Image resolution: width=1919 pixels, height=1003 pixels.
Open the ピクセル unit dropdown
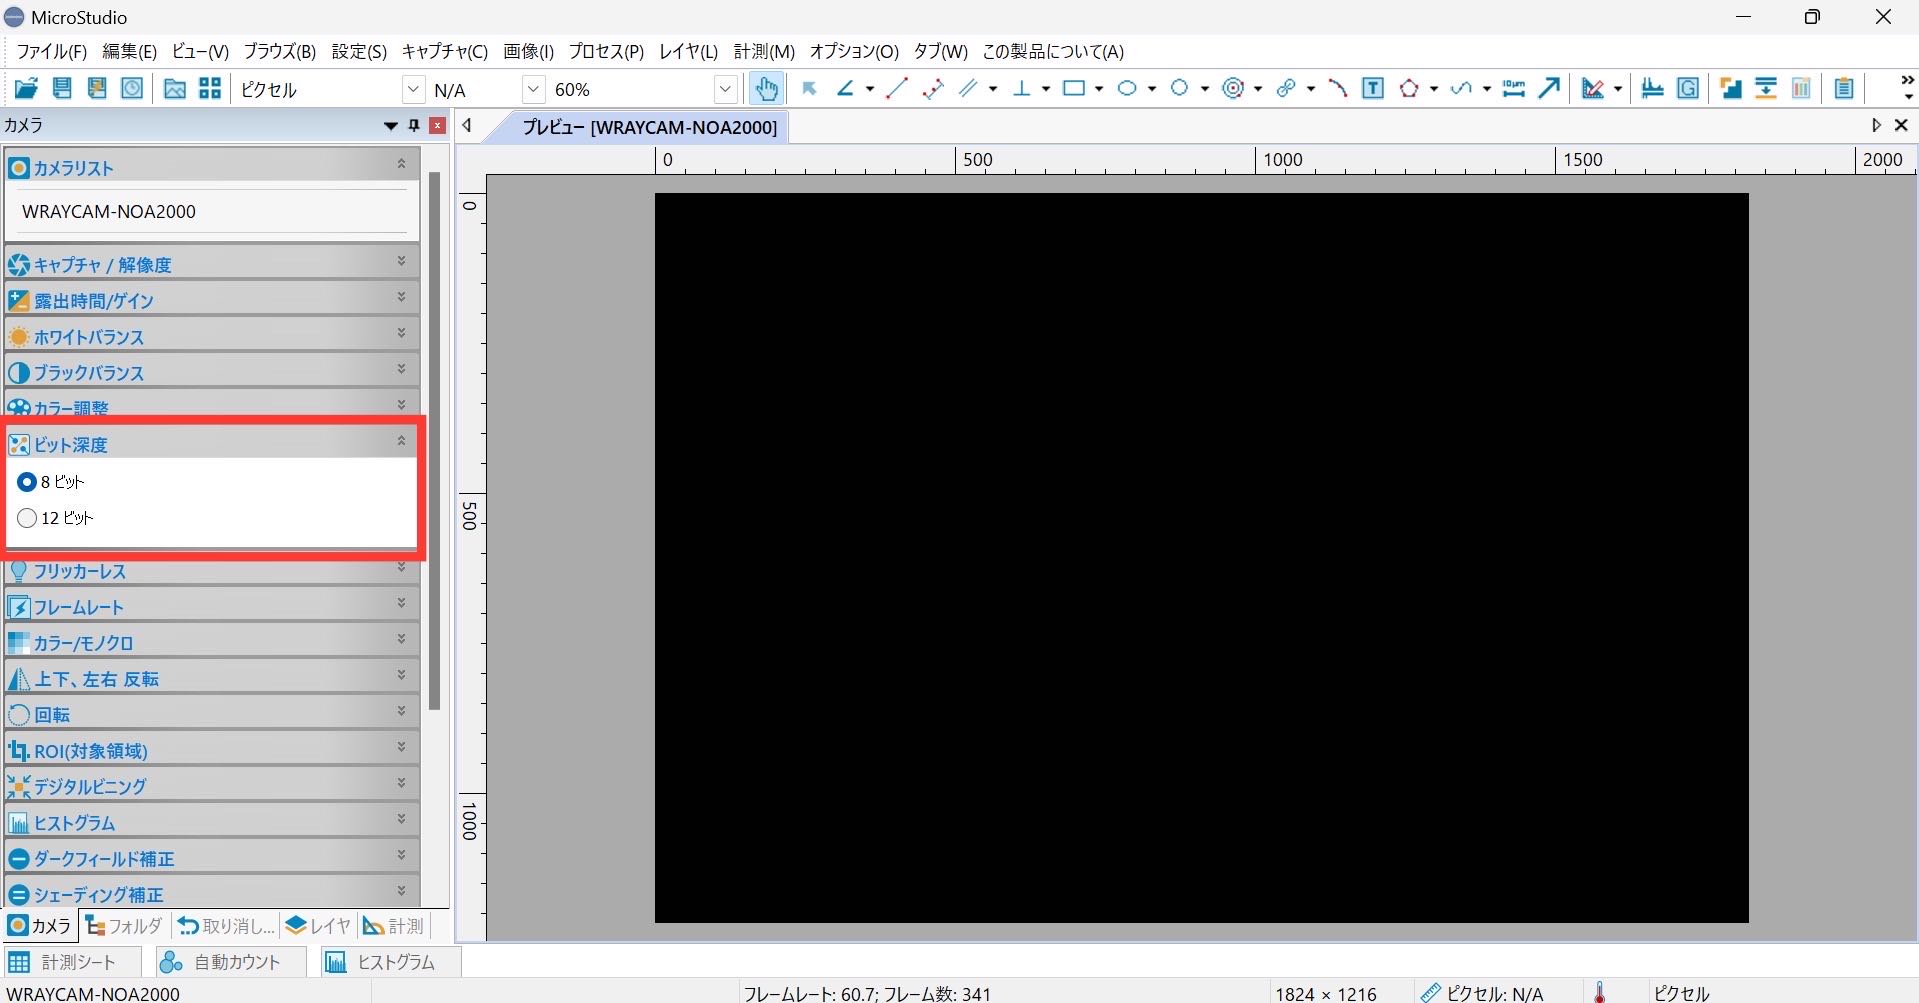[x=413, y=90]
